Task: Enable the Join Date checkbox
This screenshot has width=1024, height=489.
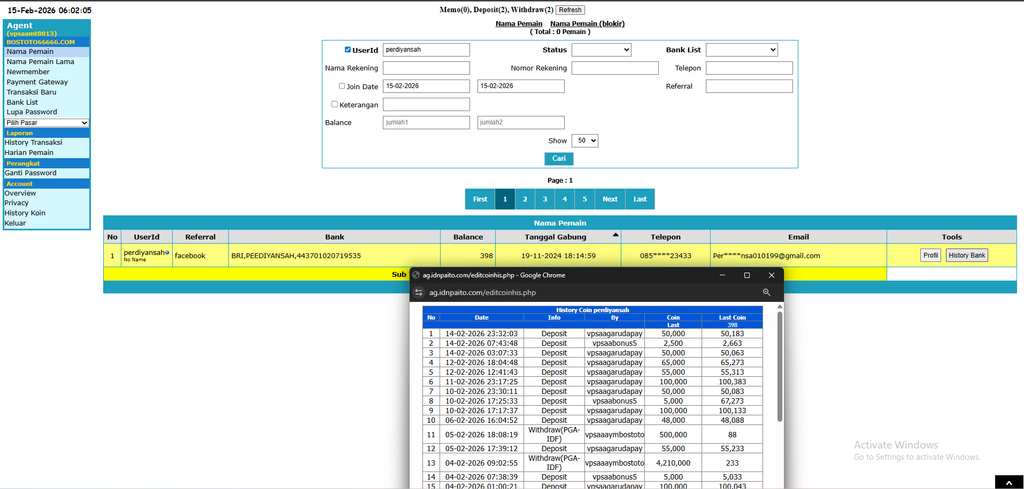Action: [x=342, y=86]
